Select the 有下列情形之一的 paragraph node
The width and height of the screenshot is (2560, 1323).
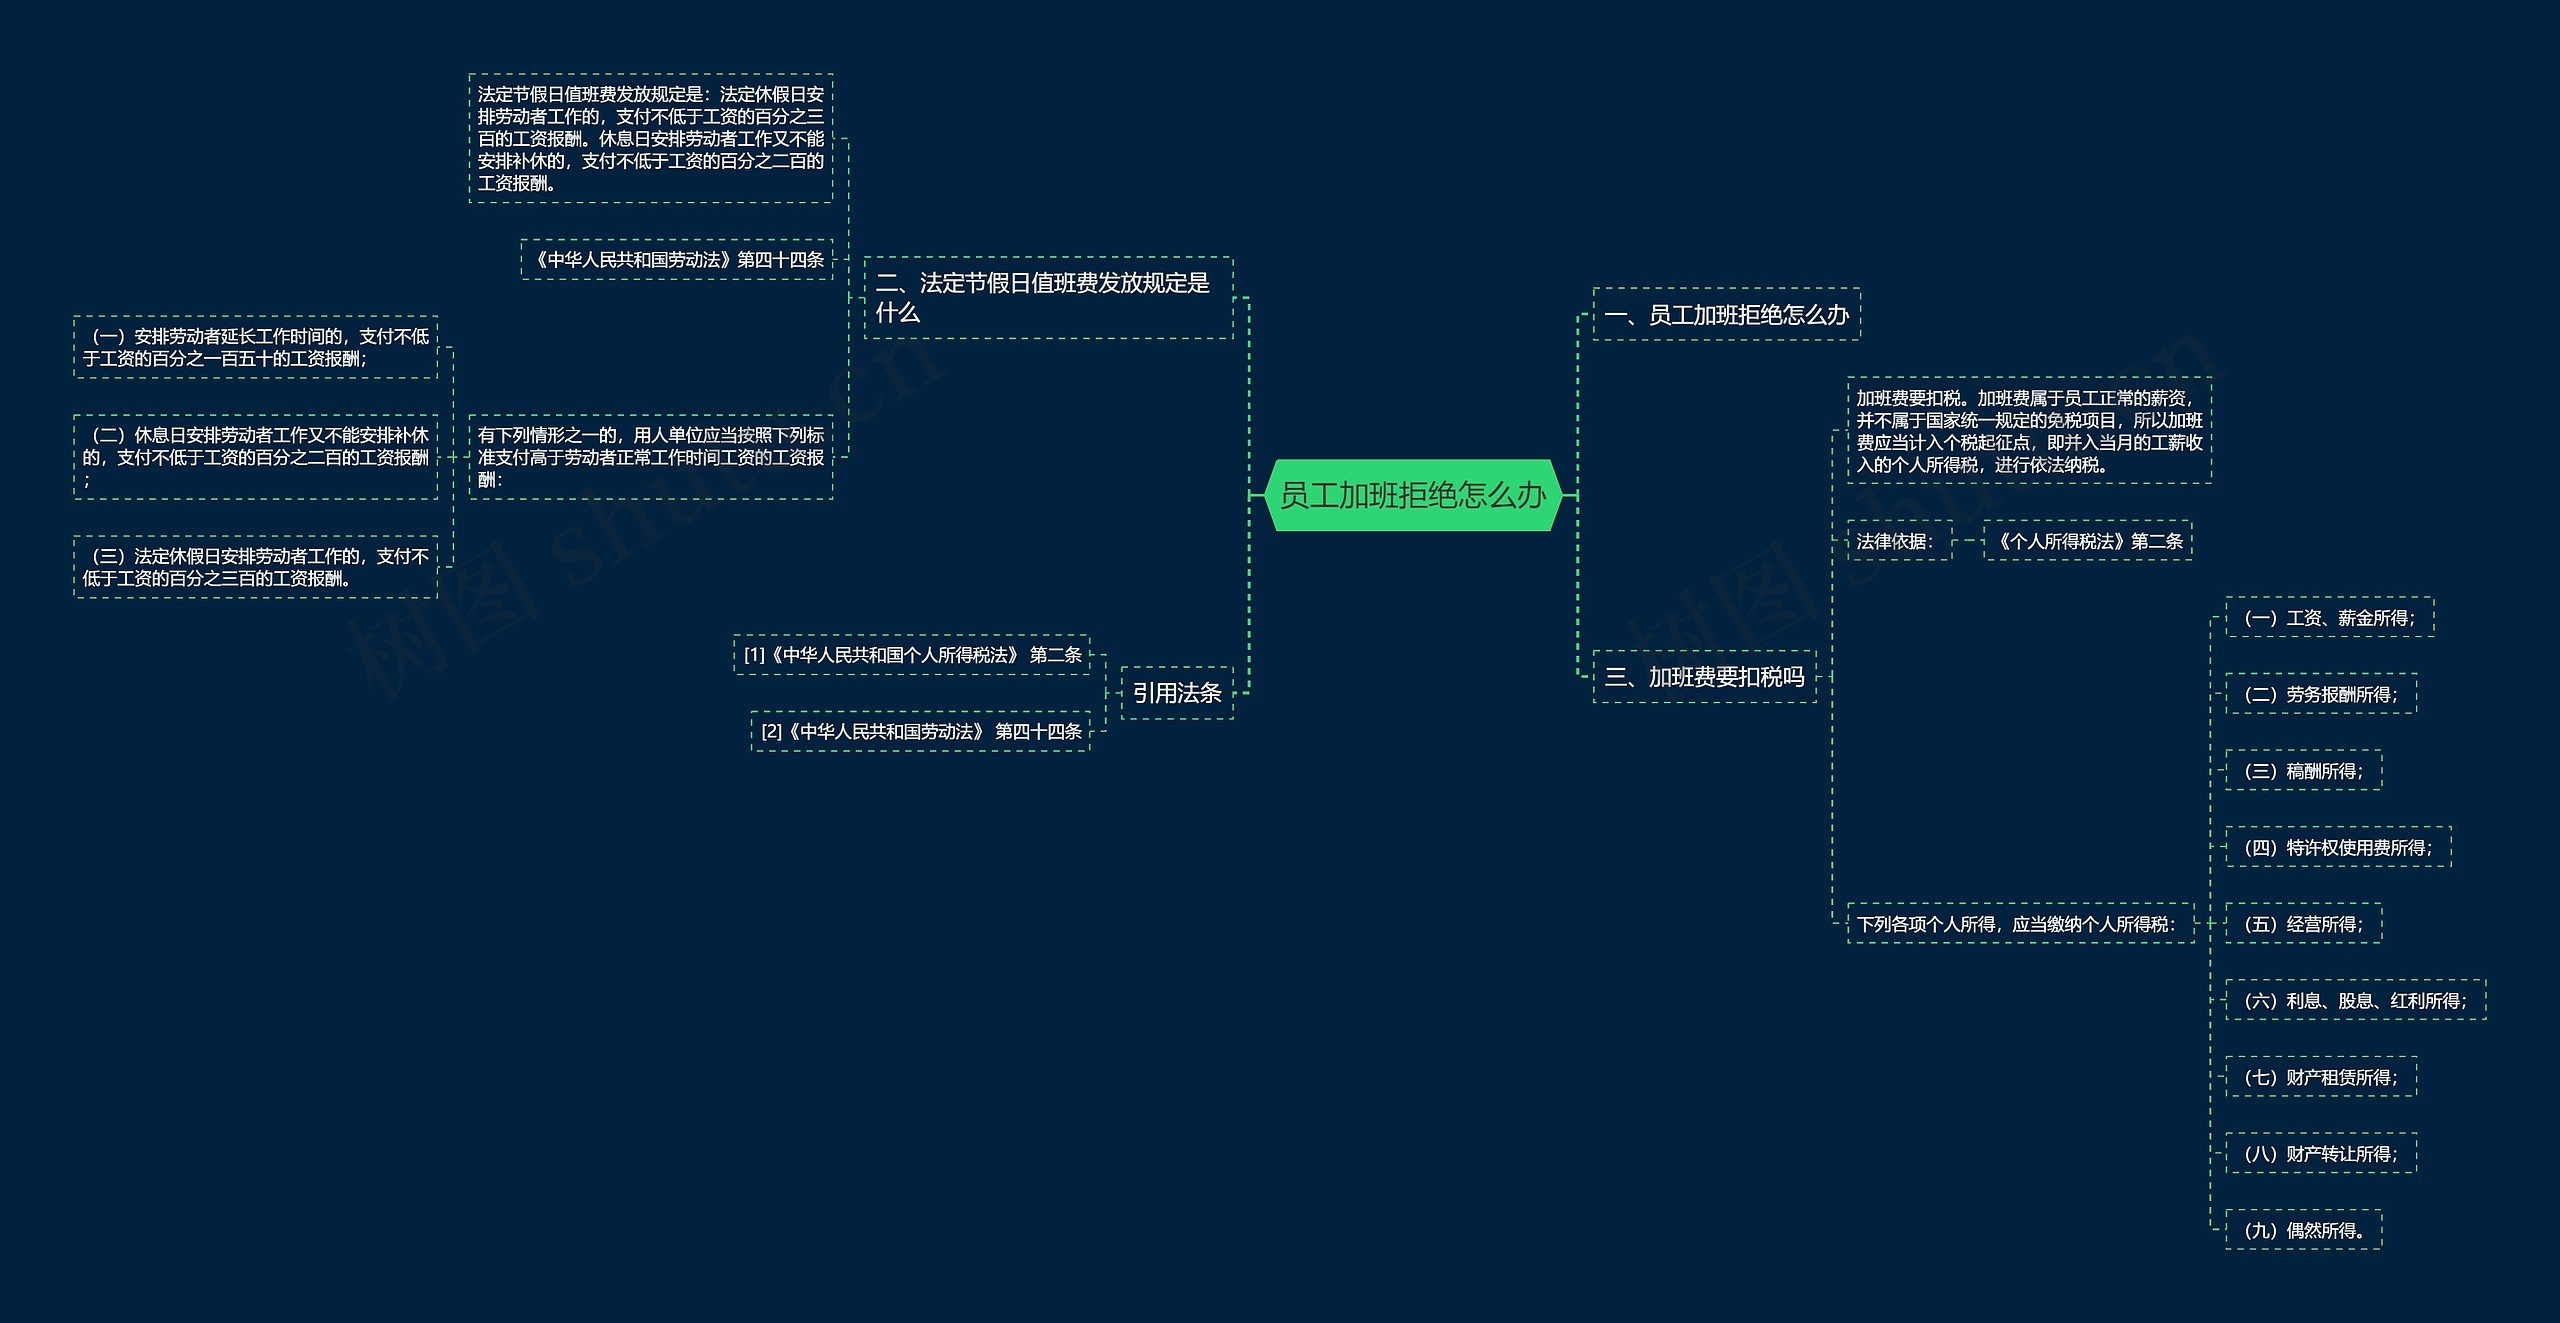coord(651,457)
